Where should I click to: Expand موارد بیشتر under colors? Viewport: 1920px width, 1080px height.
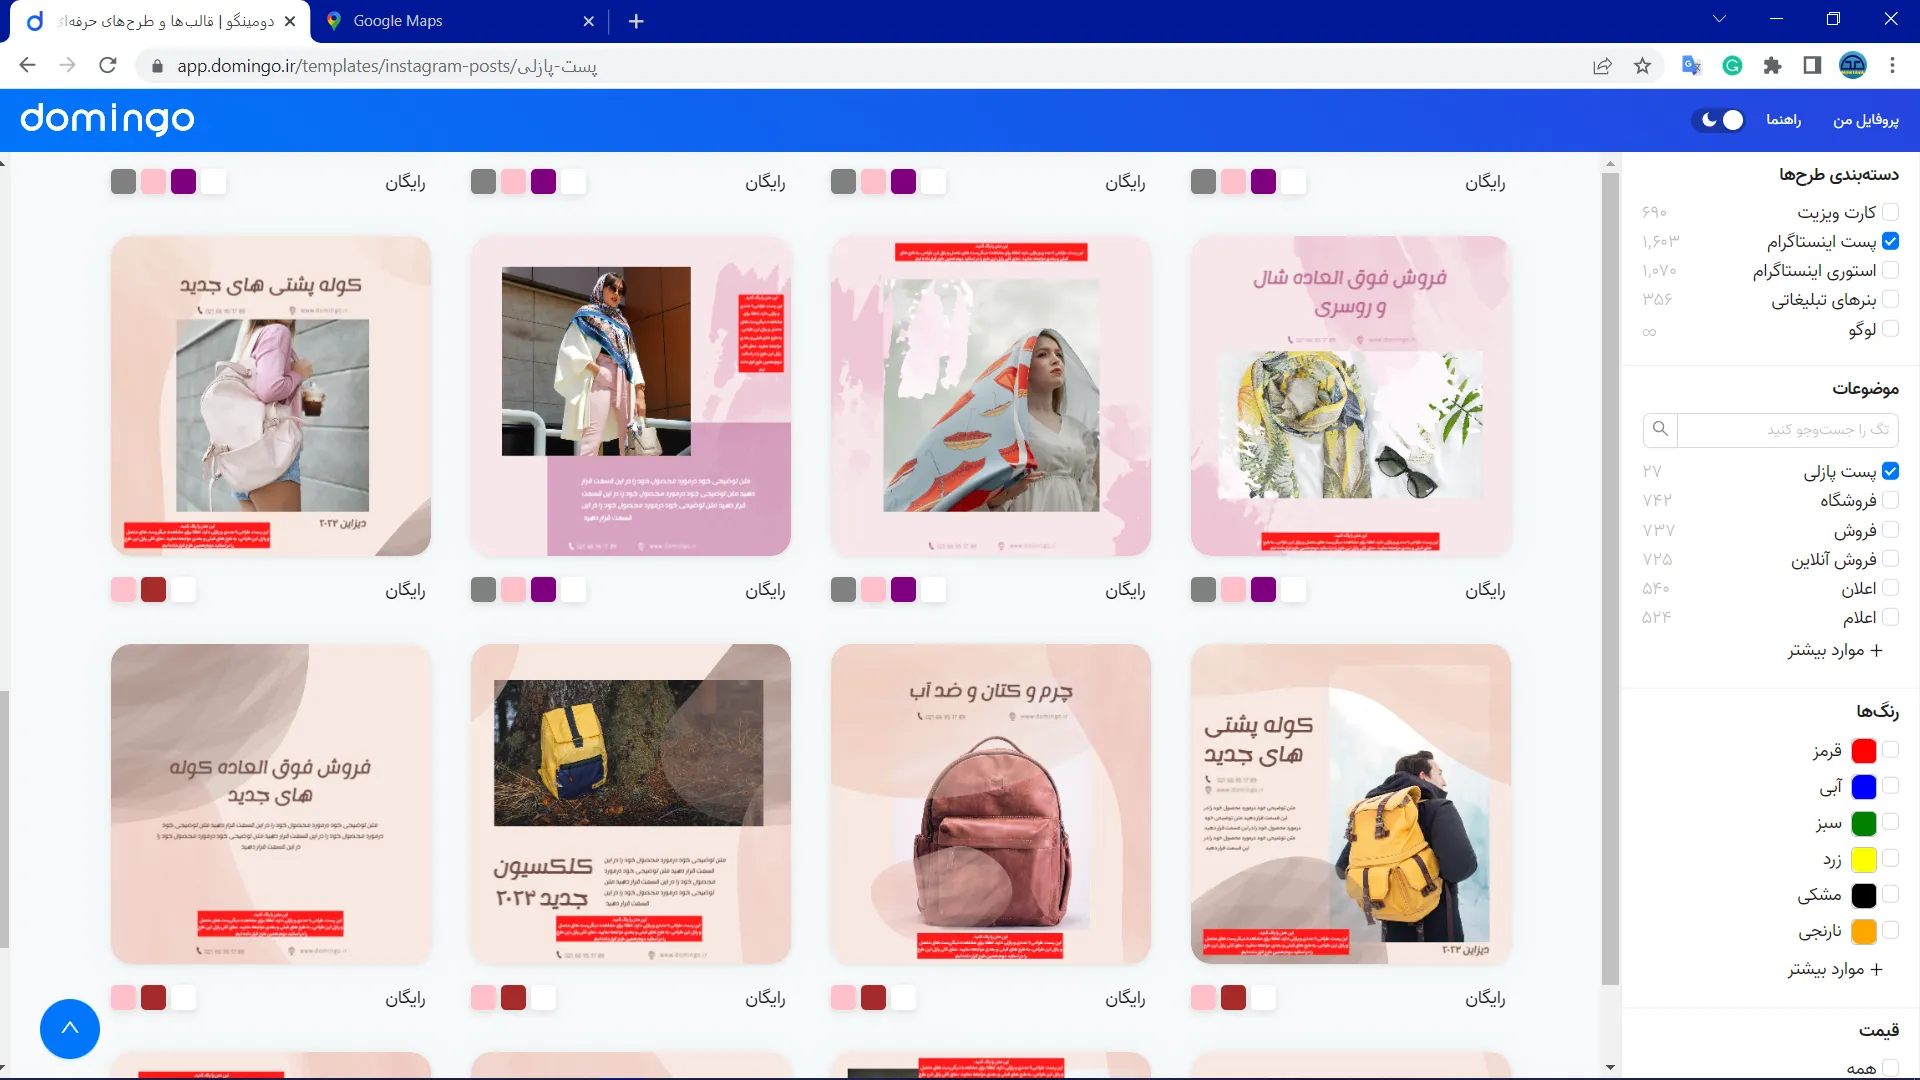(1835, 969)
